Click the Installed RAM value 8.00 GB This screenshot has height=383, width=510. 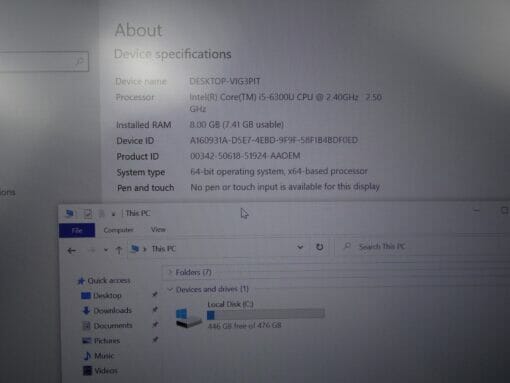[x=237, y=125]
